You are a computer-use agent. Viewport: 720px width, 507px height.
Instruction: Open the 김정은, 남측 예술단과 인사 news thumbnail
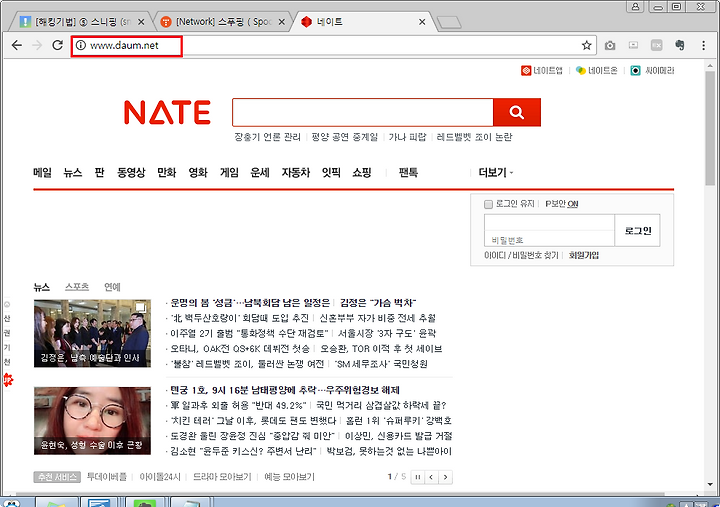92,333
